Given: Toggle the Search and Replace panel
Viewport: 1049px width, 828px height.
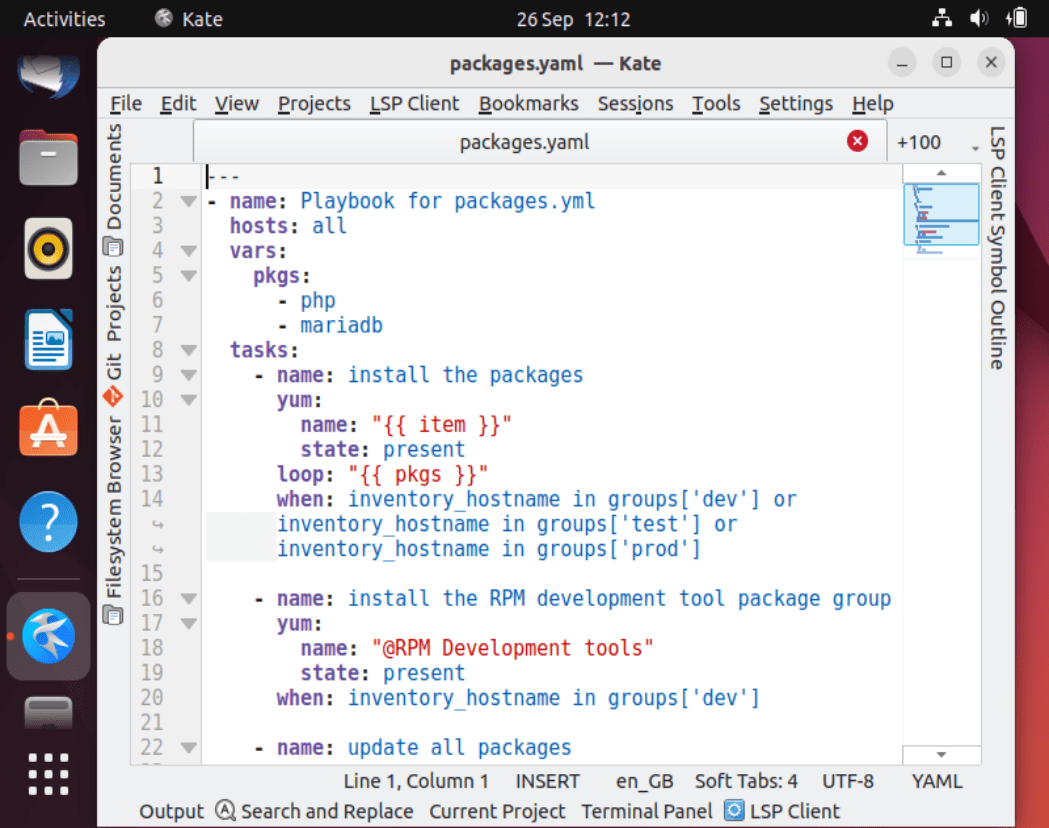Looking at the screenshot, I should click(314, 811).
